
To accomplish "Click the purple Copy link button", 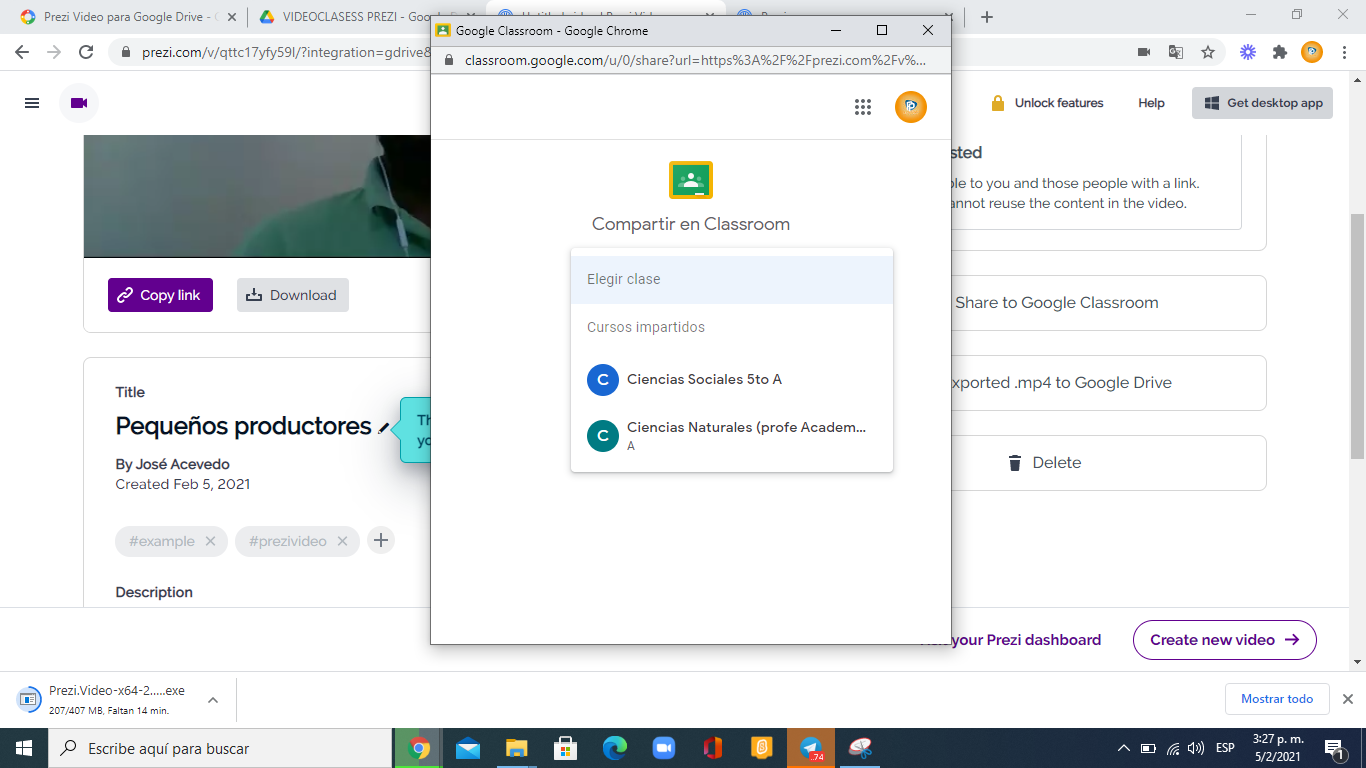I will [160, 295].
